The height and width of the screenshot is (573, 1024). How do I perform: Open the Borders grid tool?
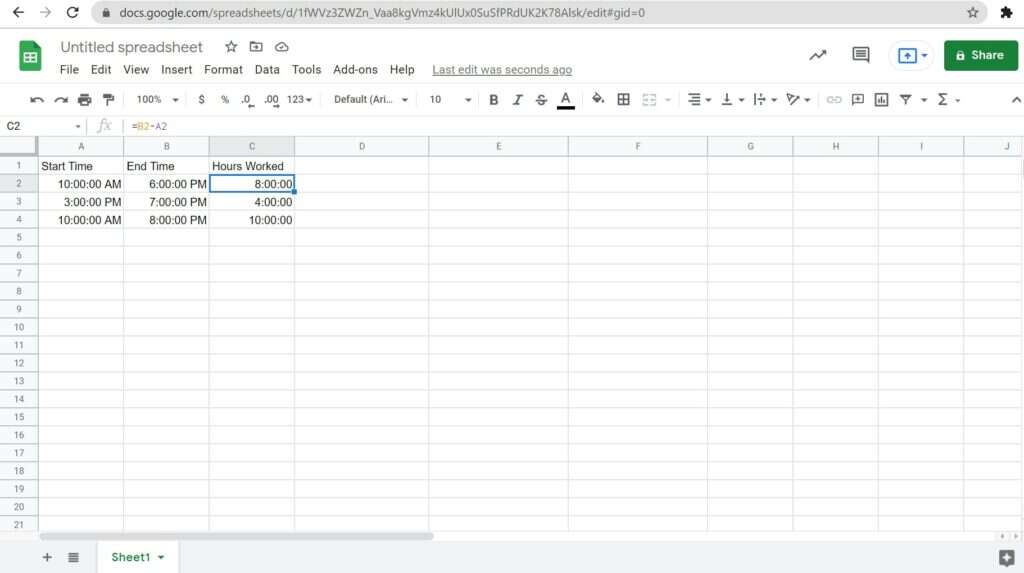point(623,100)
